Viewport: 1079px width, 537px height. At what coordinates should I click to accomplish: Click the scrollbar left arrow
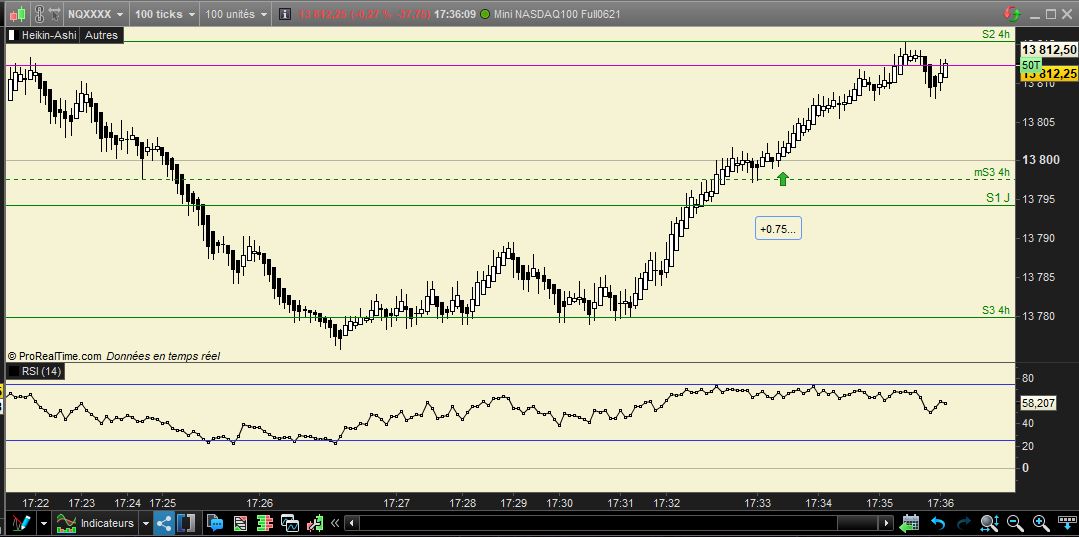[351, 523]
